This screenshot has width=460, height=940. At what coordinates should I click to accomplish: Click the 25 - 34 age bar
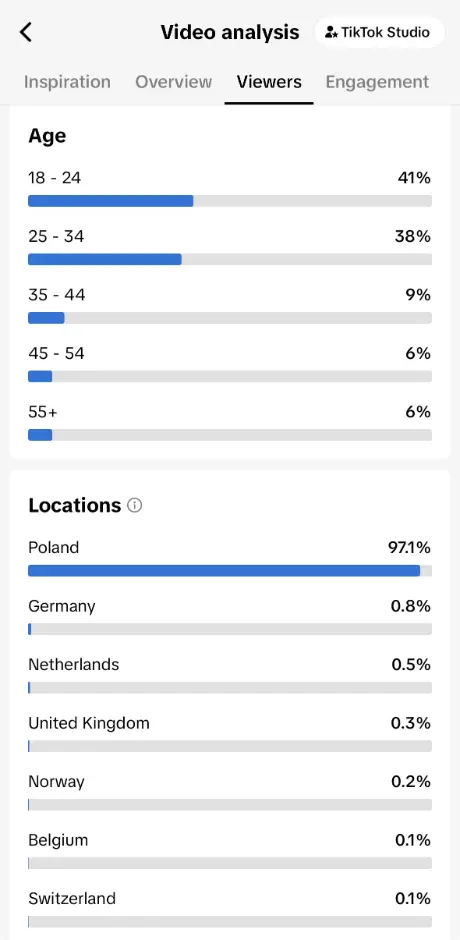(230, 259)
